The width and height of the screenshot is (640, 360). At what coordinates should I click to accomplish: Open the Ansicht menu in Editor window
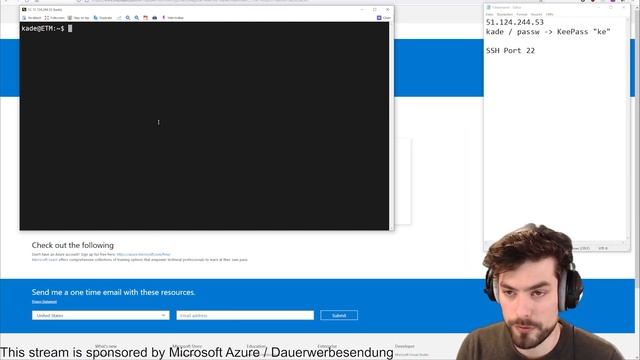tap(536, 14)
